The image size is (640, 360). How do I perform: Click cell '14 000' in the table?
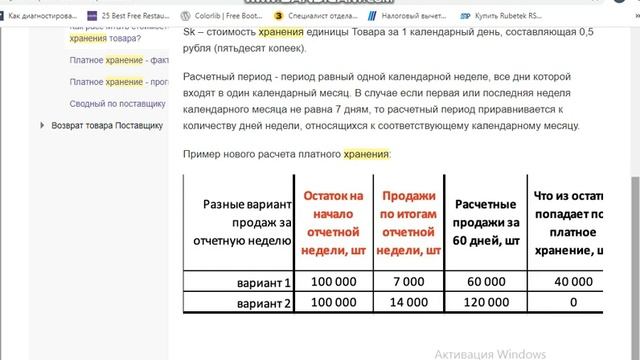coord(409,302)
